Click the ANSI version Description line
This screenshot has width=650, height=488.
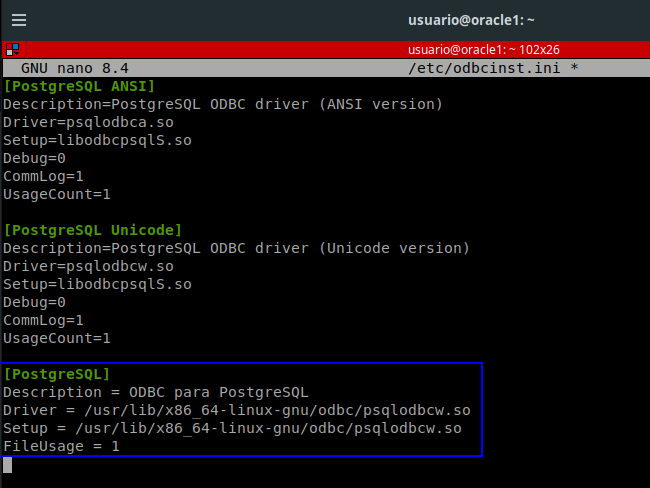coord(223,104)
